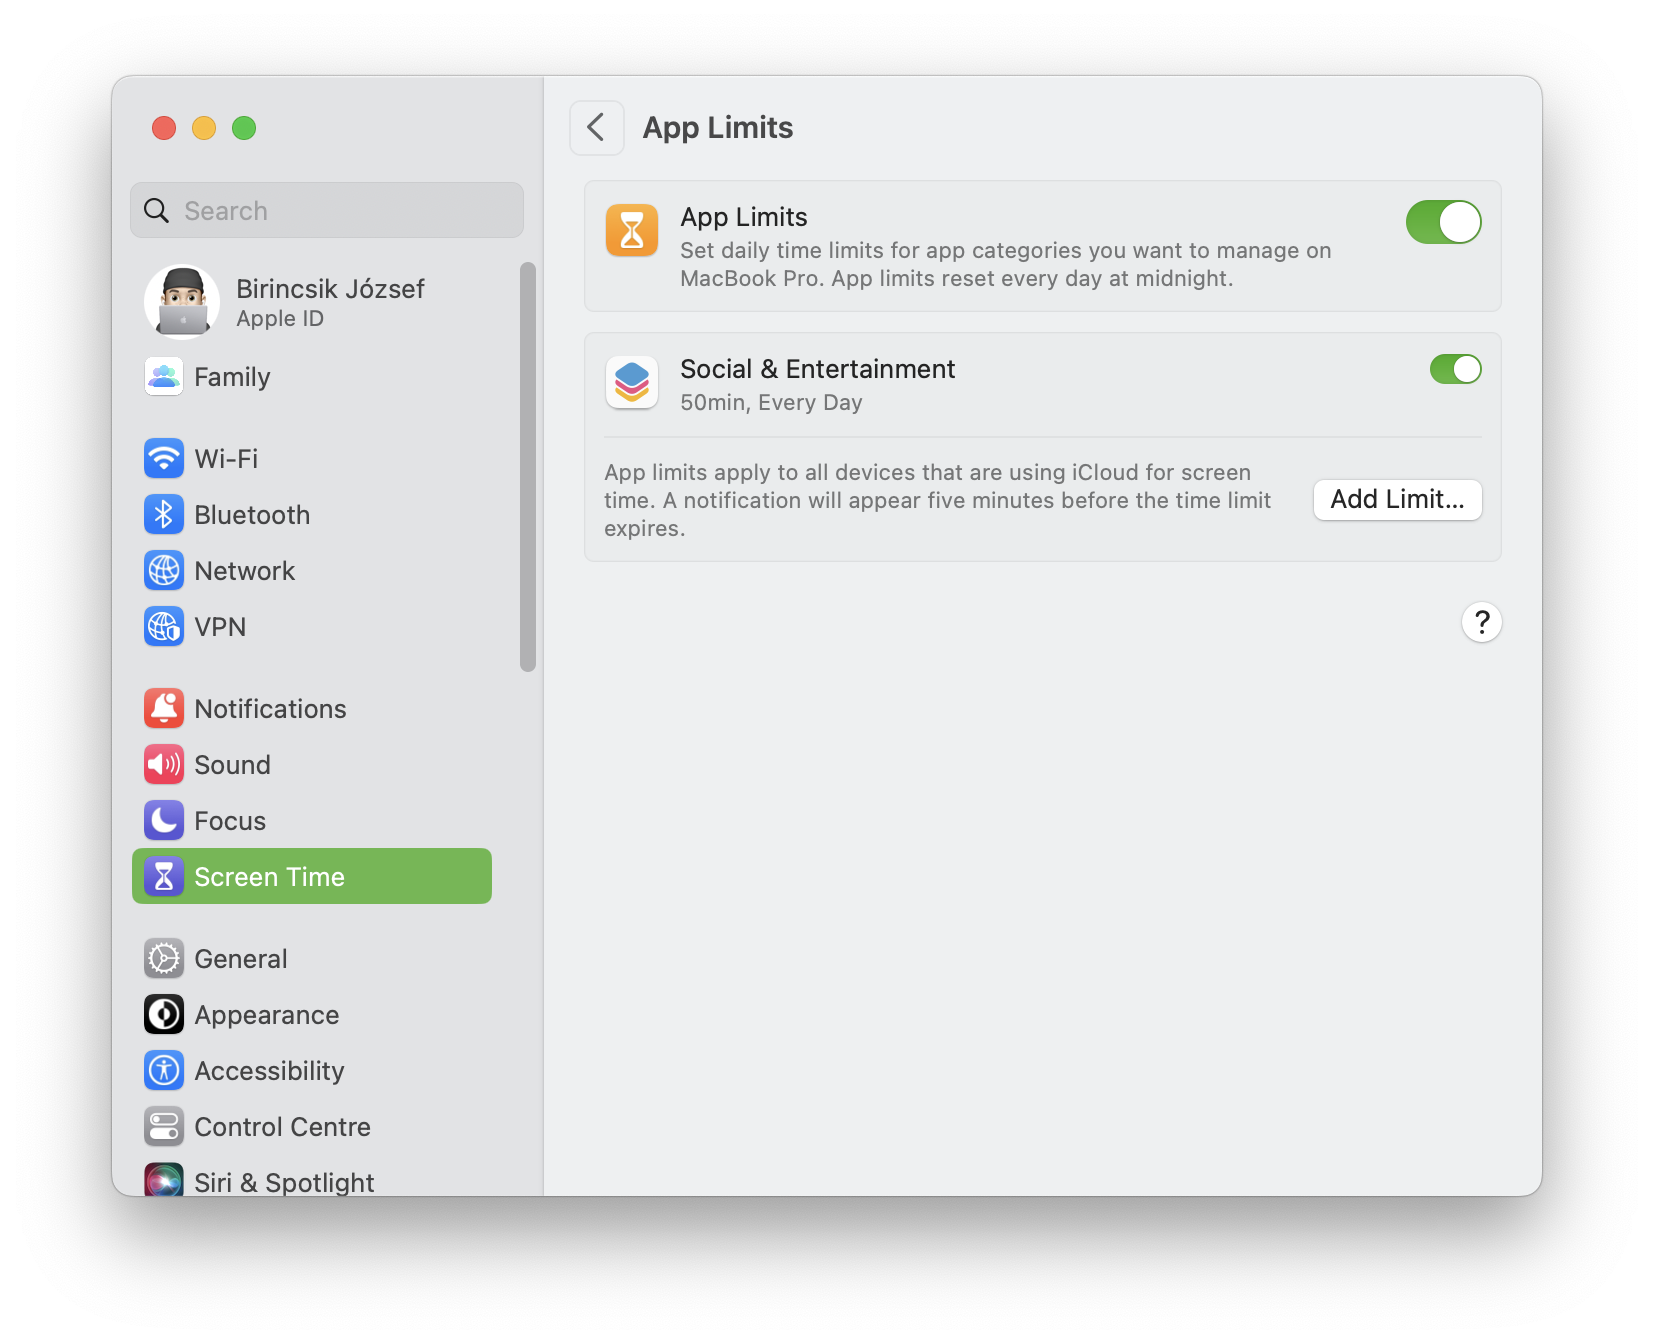Click the '50min, Every Day' text
1654x1344 pixels.
(771, 403)
